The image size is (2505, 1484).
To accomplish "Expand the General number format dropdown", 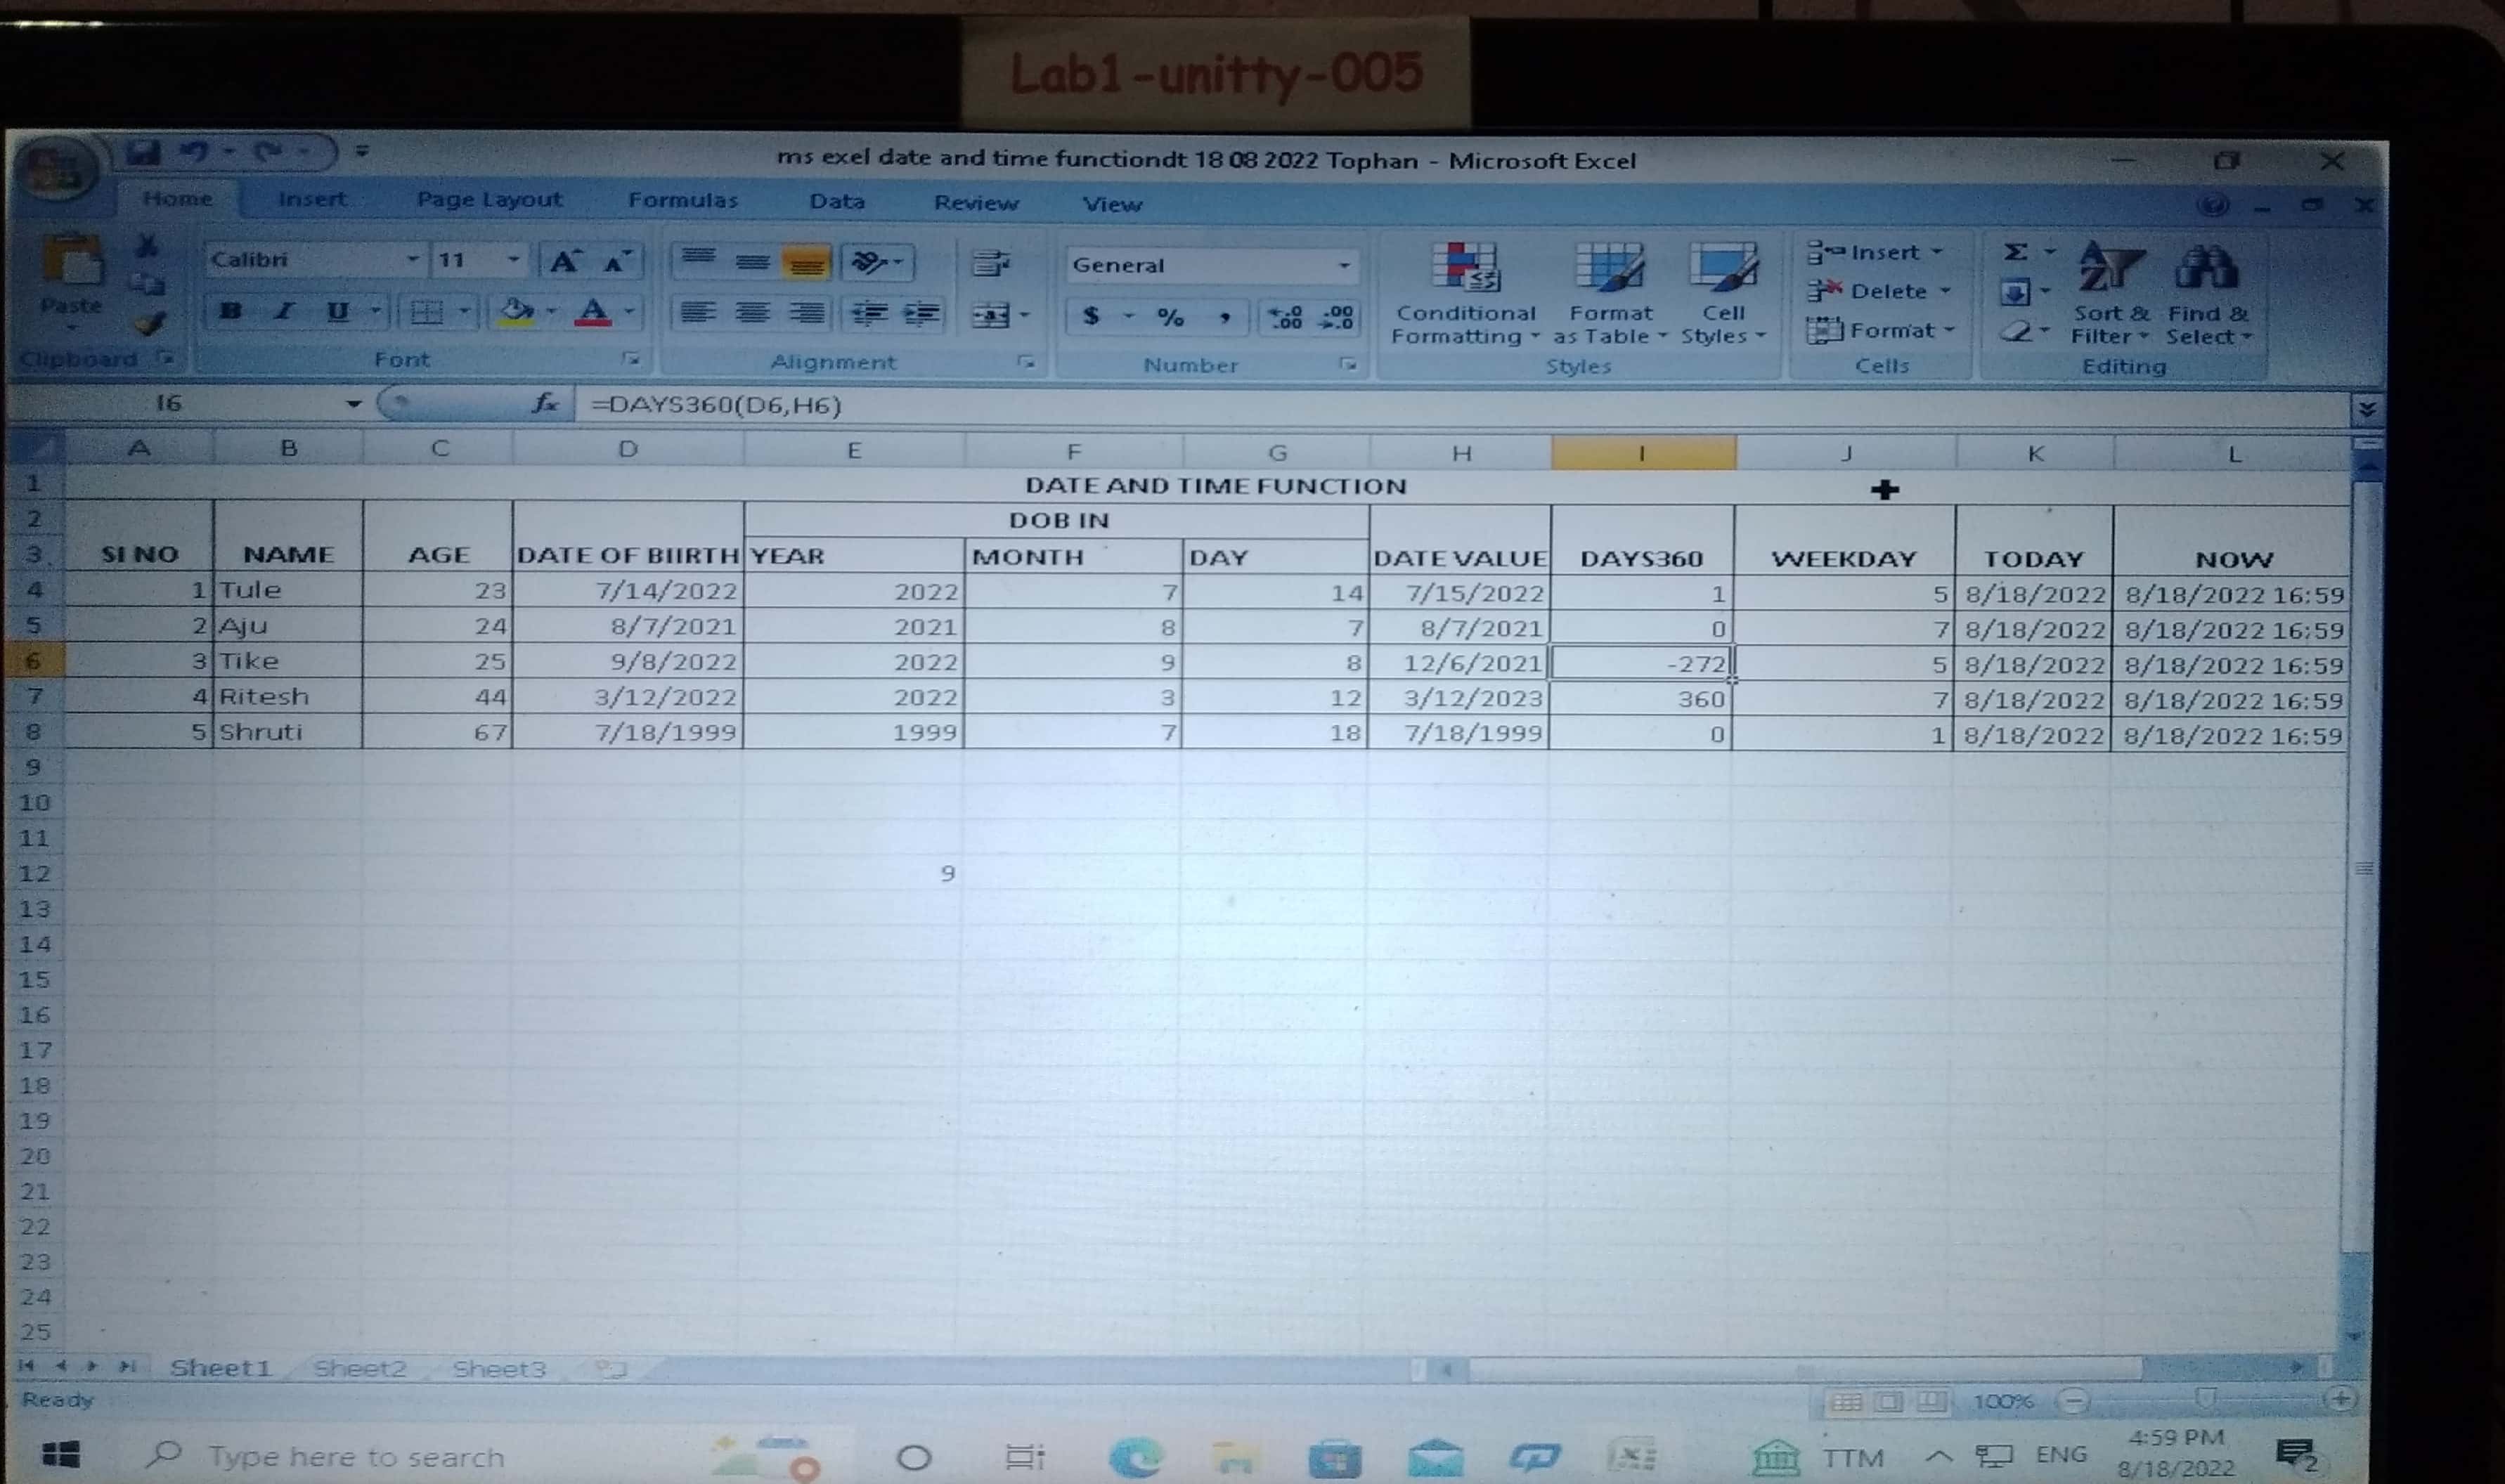I will click(1344, 266).
